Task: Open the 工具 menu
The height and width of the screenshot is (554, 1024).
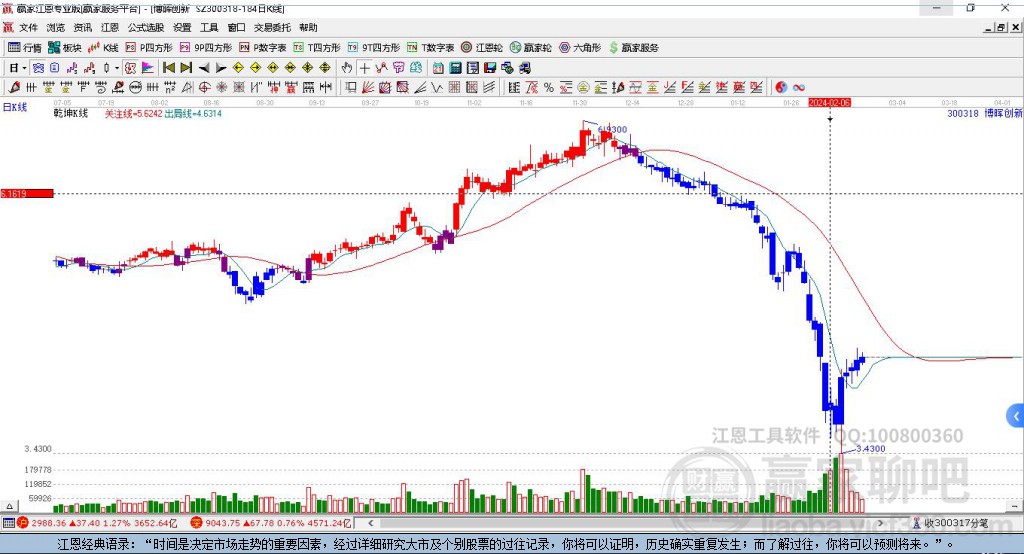Action: point(209,27)
